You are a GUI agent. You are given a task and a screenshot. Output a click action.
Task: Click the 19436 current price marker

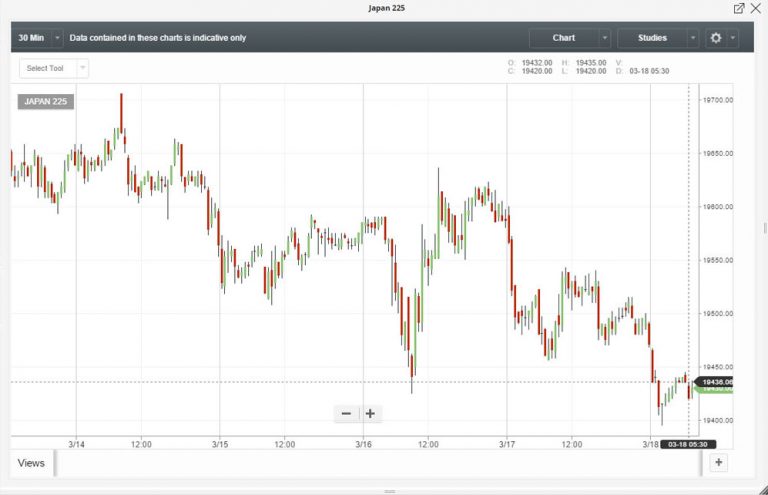(715, 381)
